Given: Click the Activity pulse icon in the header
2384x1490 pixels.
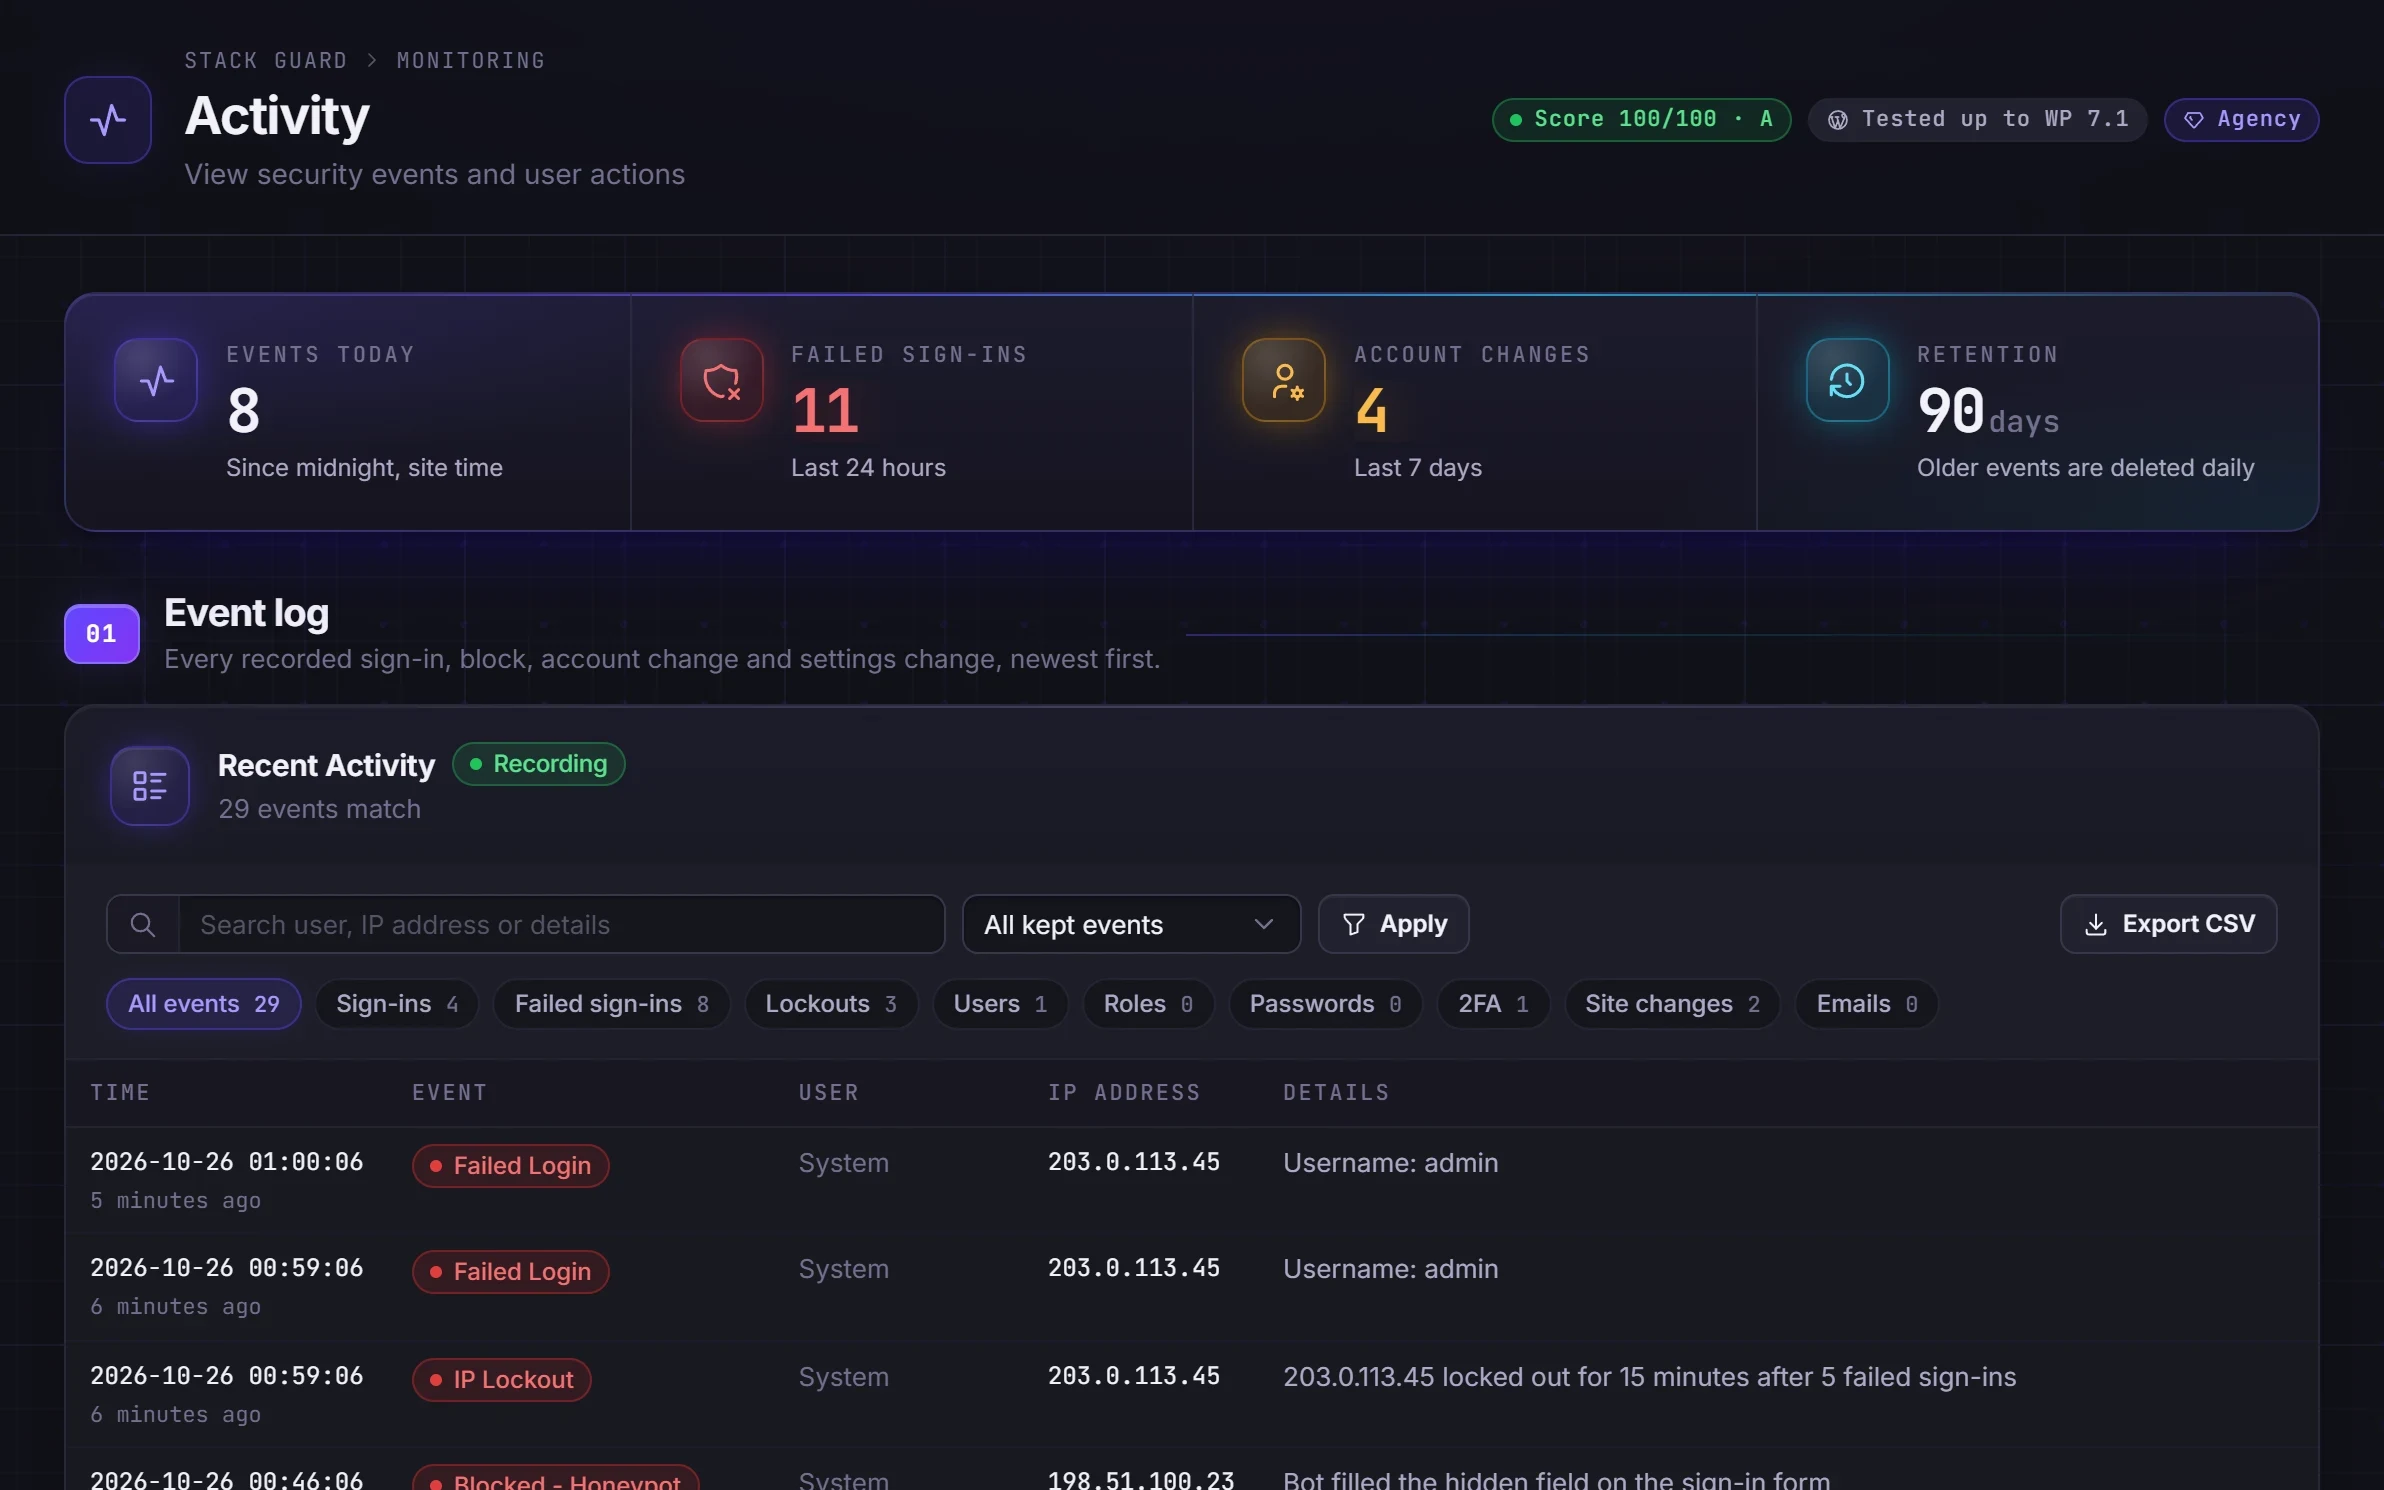Looking at the screenshot, I should (x=108, y=120).
